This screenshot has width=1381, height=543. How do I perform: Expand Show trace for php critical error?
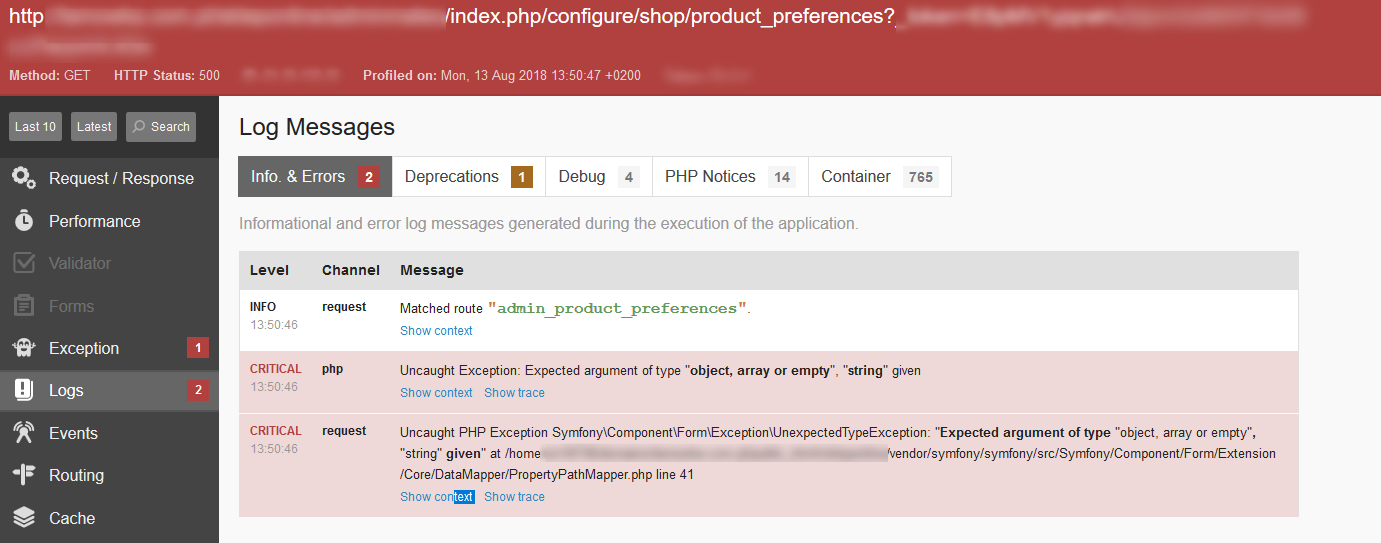pyautogui.click(x=514, y=393)
